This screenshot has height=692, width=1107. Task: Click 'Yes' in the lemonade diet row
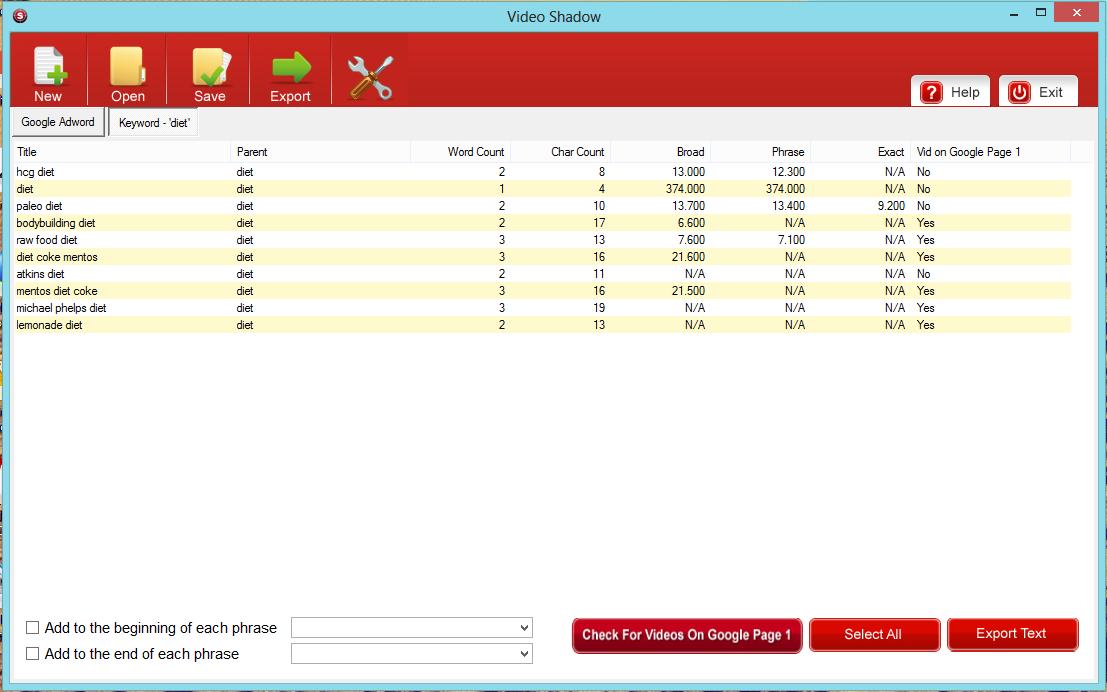[926, 325]
